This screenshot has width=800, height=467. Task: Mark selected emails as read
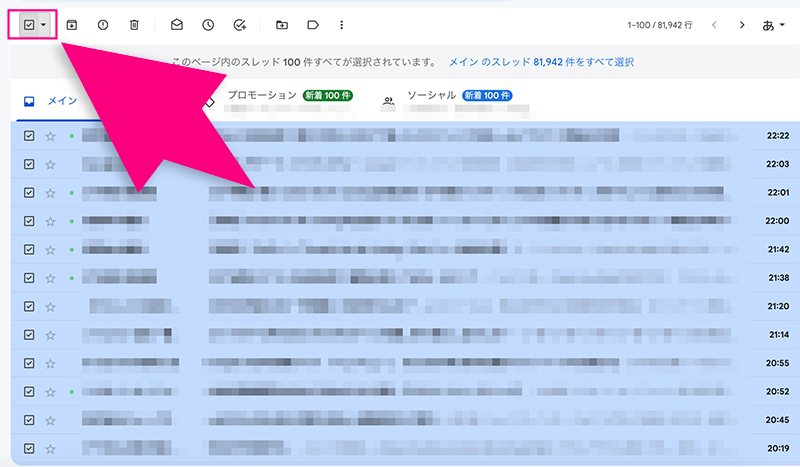click(177, 24)
